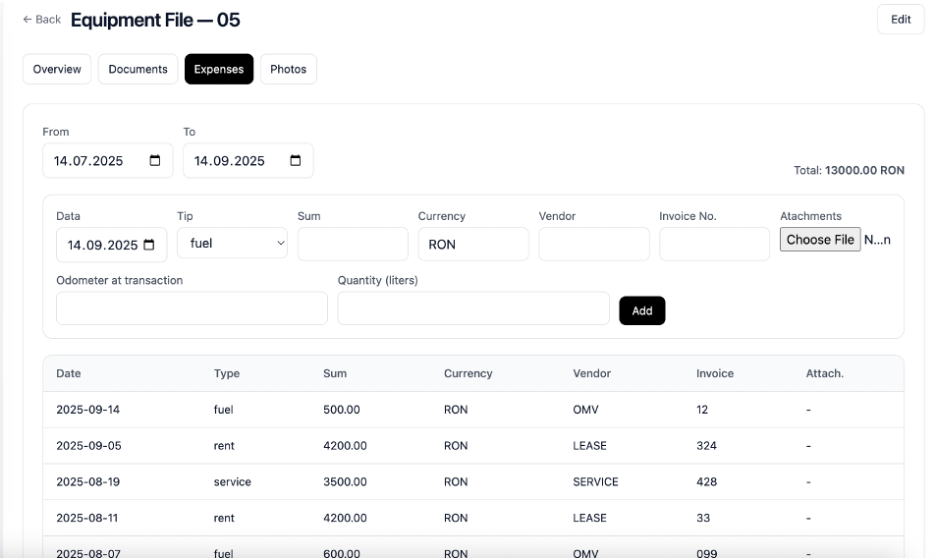Screen dimensions: 936x558
Task: Go to the Photos tab
Action: pos(288,69)
